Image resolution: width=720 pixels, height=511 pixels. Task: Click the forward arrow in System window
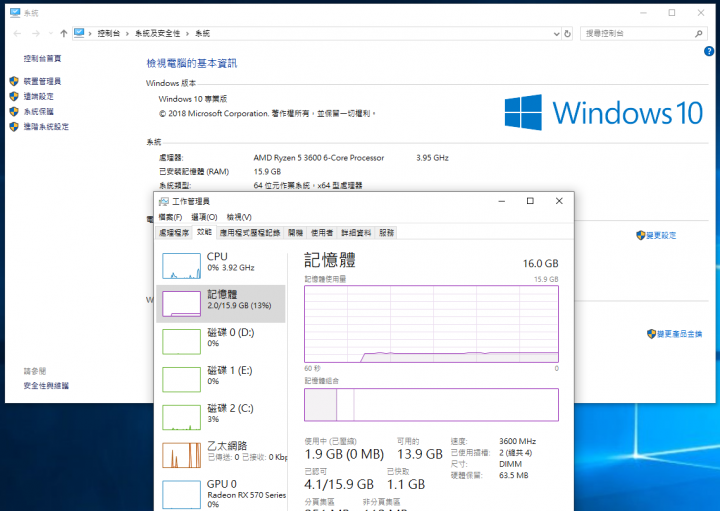pos(36,33)
